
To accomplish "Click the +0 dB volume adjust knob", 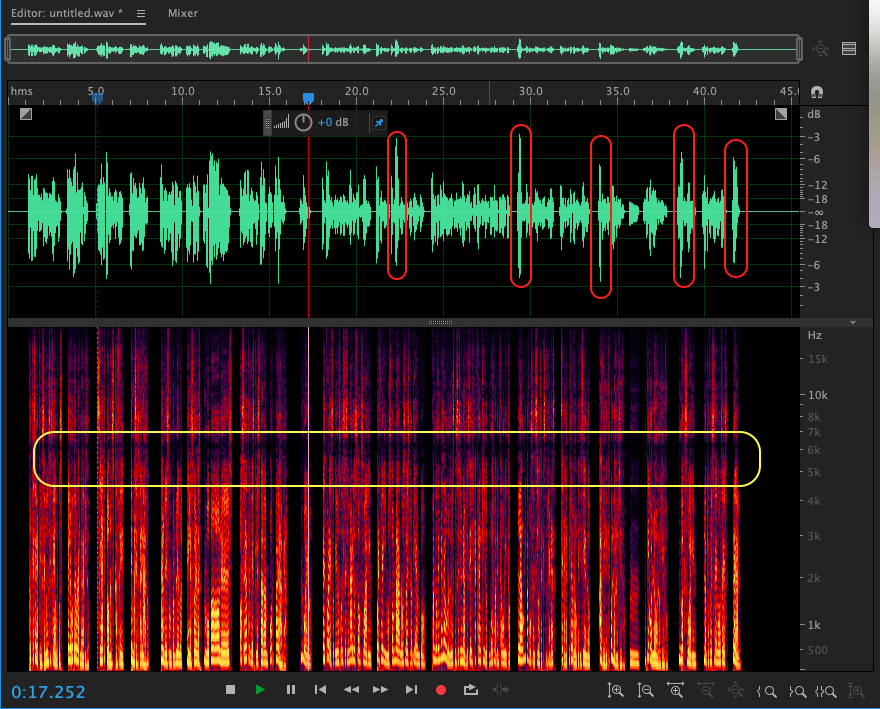I will click(303, 123).
